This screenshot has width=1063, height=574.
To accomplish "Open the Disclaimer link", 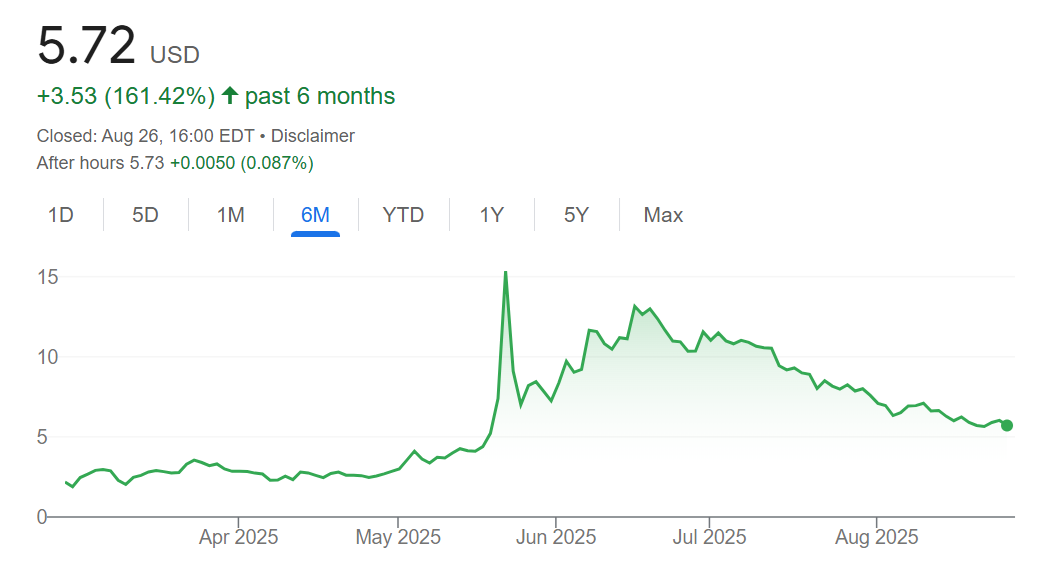I will coord(313,136).
